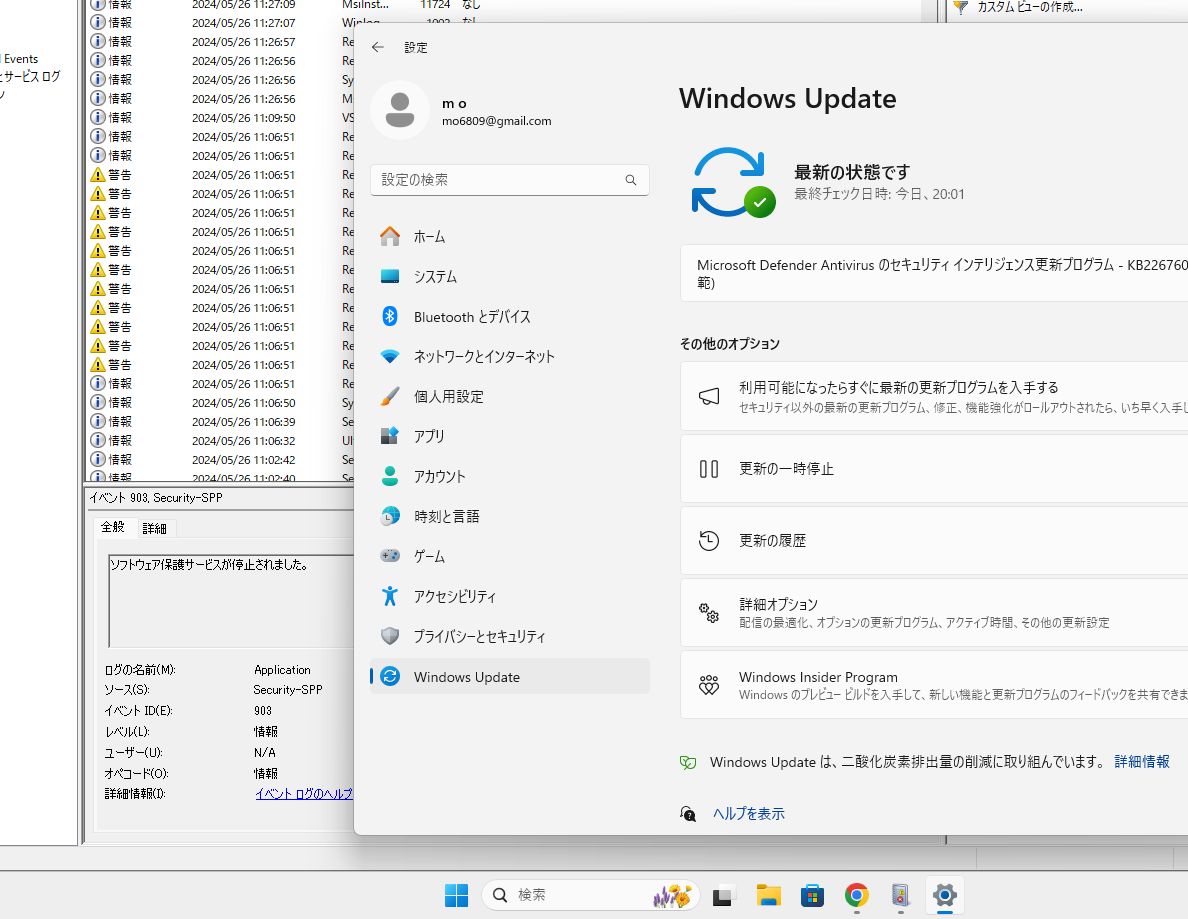Open System settings page
The width and height of the screenshot is (1188, 919).
[x=510, y=277]
